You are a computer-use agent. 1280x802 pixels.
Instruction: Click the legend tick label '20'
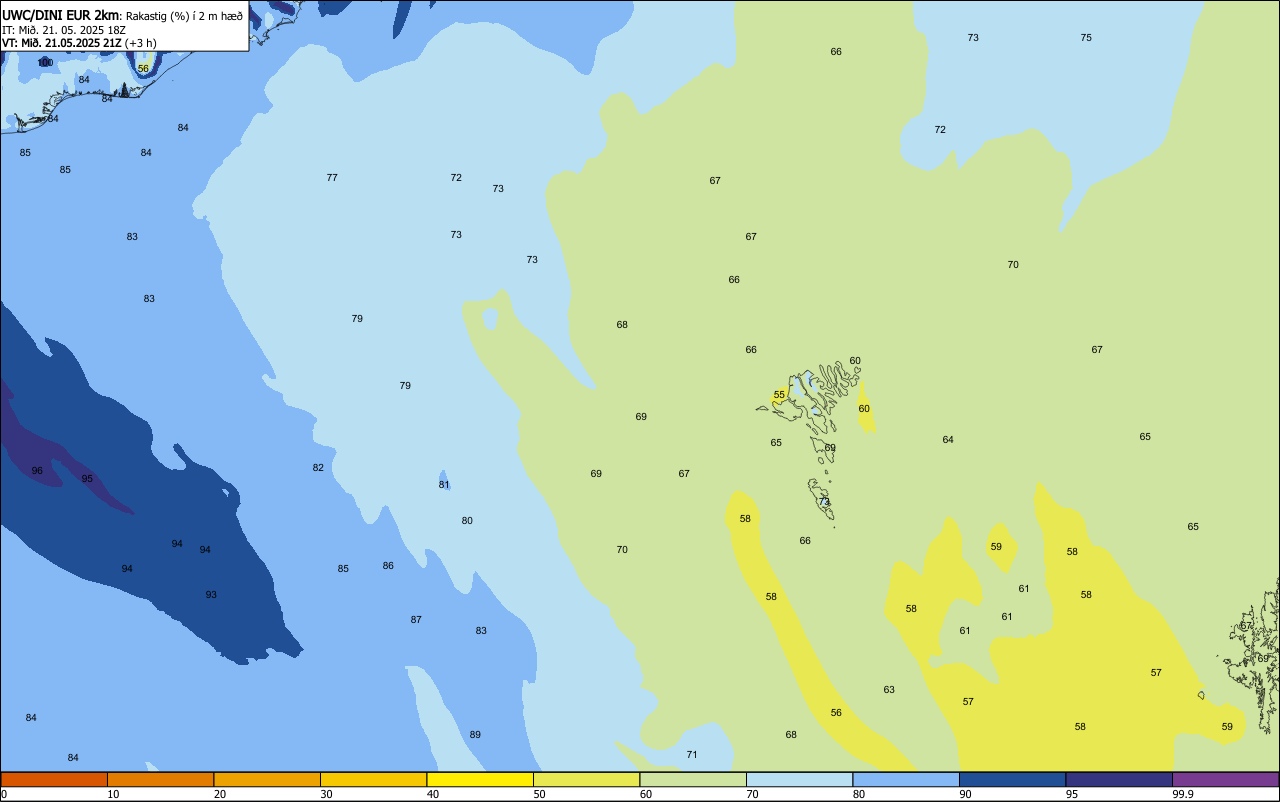220,794
